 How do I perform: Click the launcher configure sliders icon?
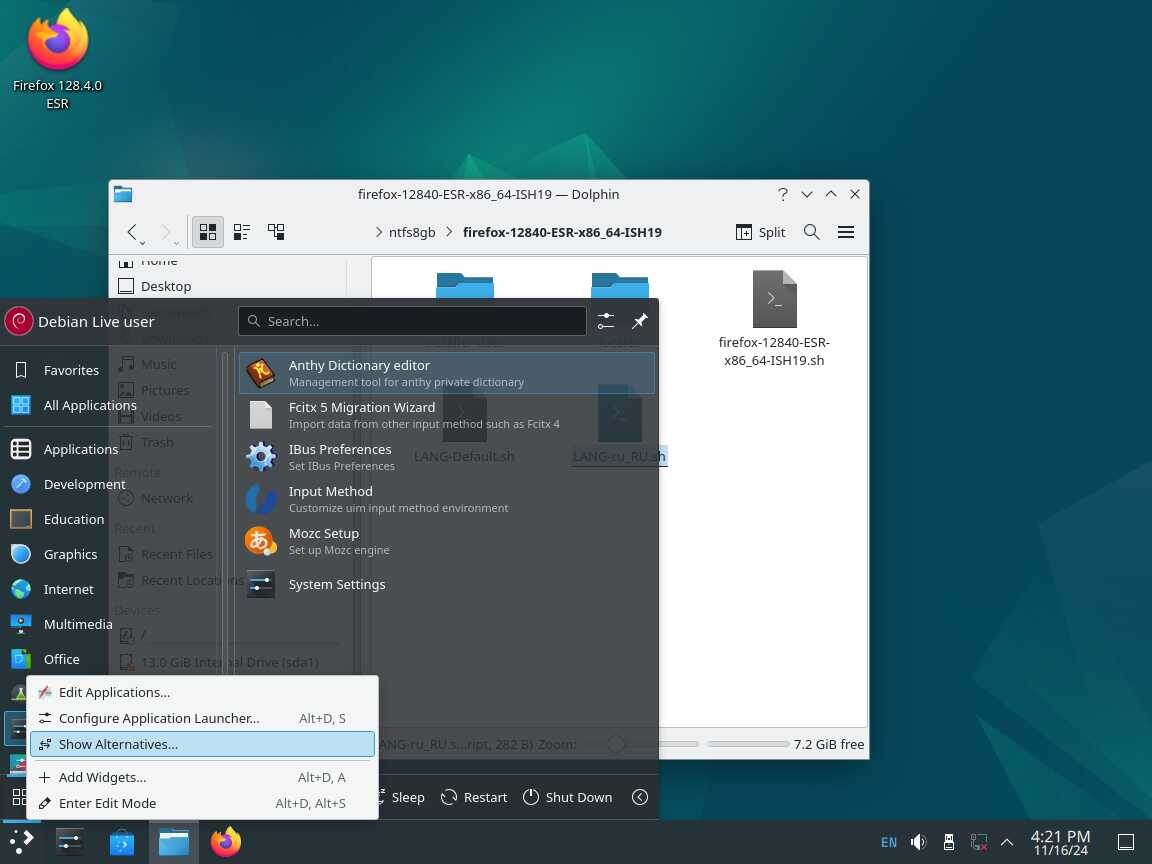(605, 321)
